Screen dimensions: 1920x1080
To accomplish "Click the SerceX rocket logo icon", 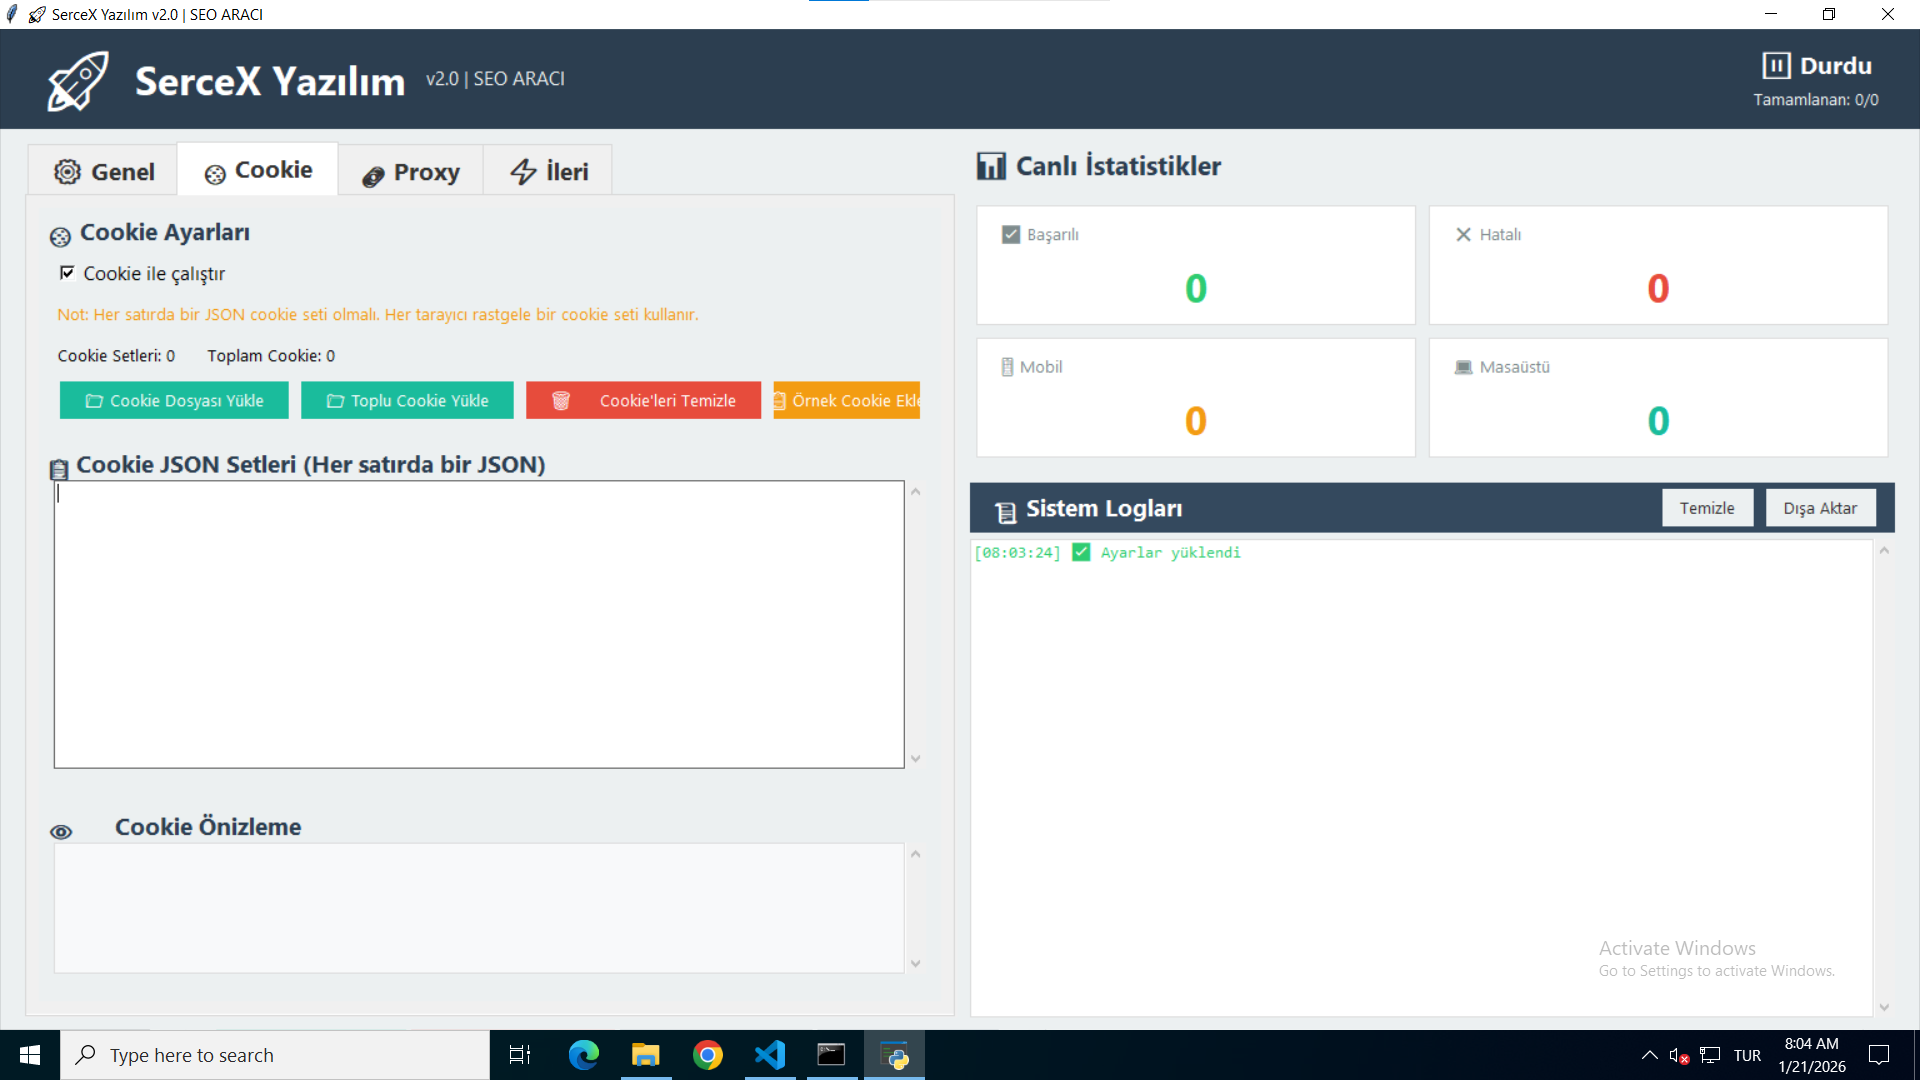I will point(78,81).
